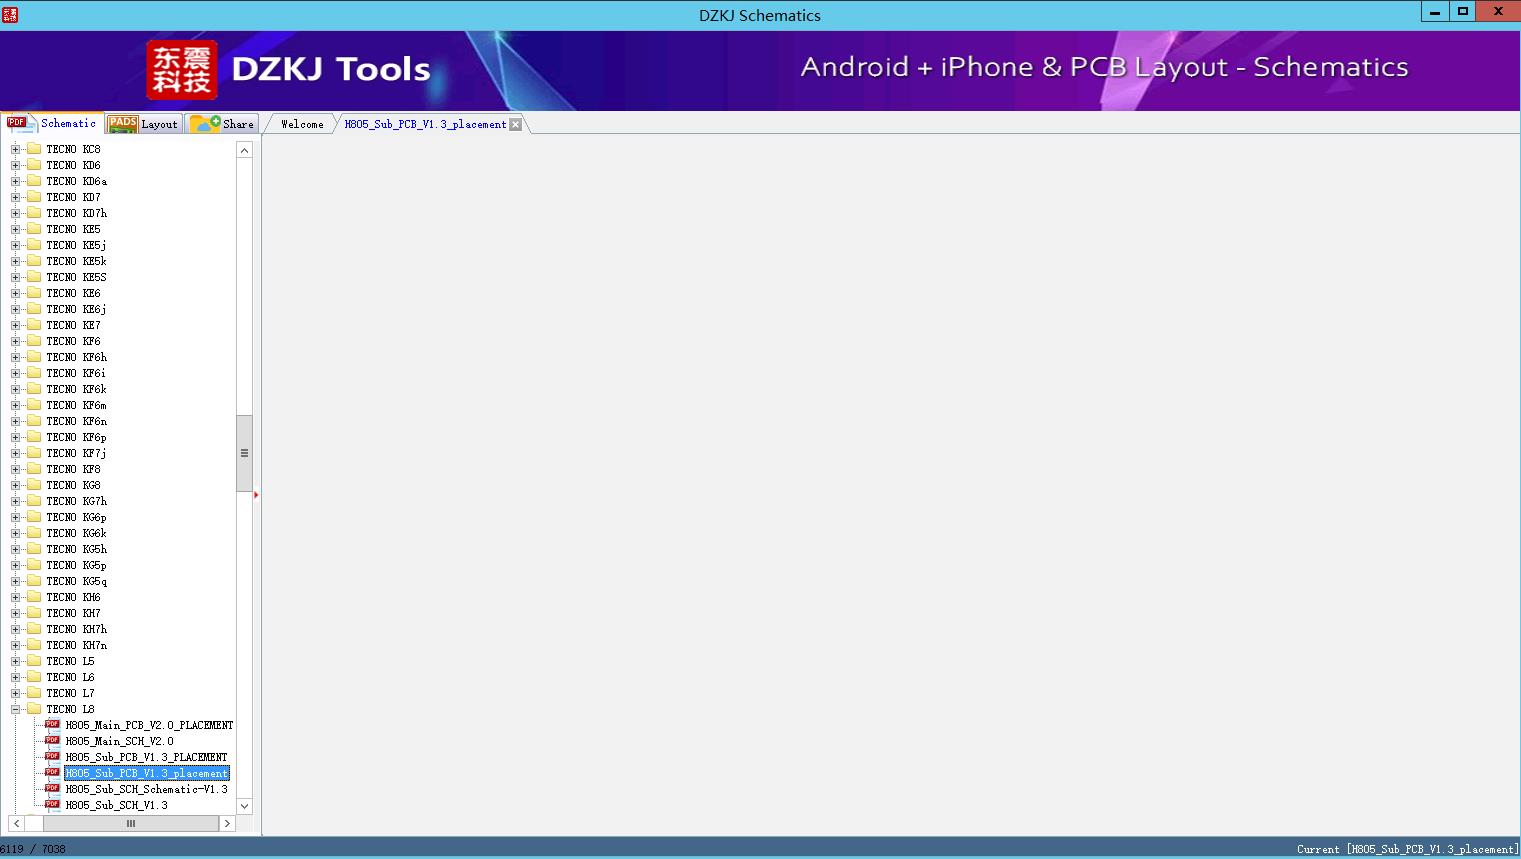Select the TECNO KH7h tree row
This screenshot has height=859, width=1521.
point(76,629)
